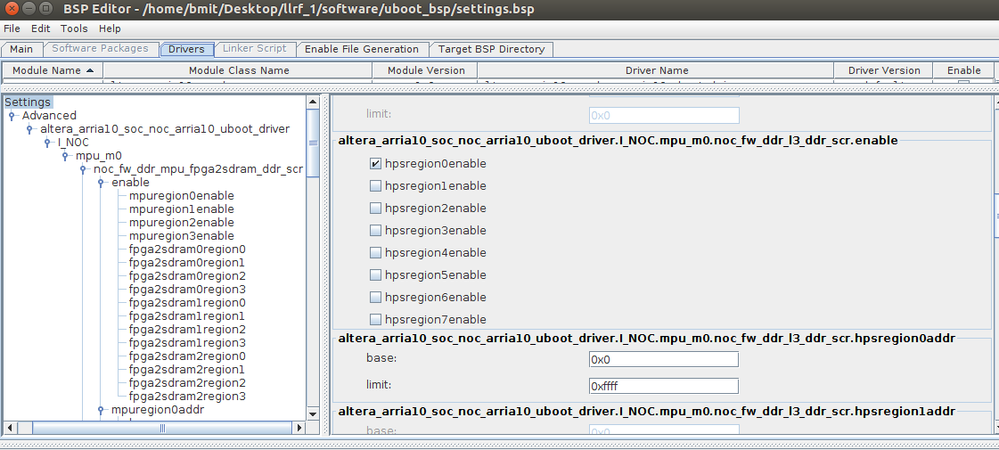Open the File menu
This screenshot has height=450, width=999.
point(11,29)
